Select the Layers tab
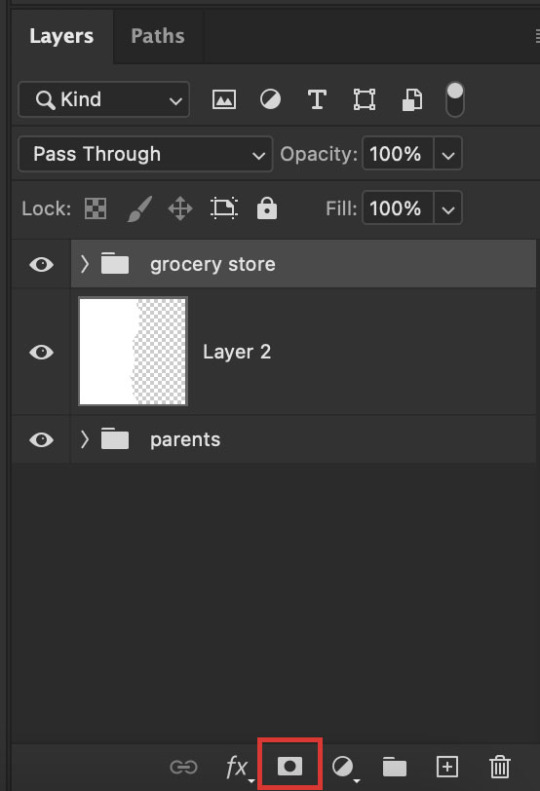Image resolution: width=540 pixels, height=791 pixels. [x=62, y=36]
